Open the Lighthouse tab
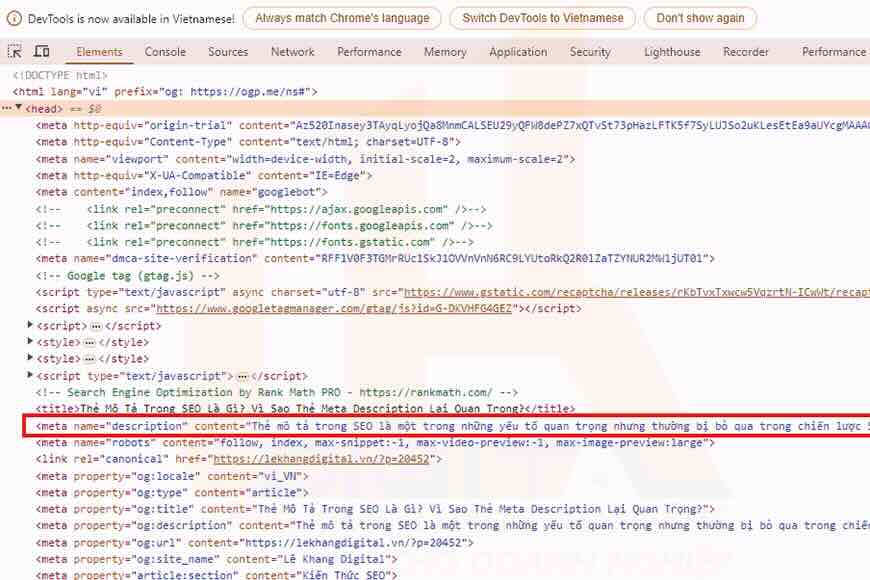Screen dimensions: 870x580 click(x=672, y=52)
